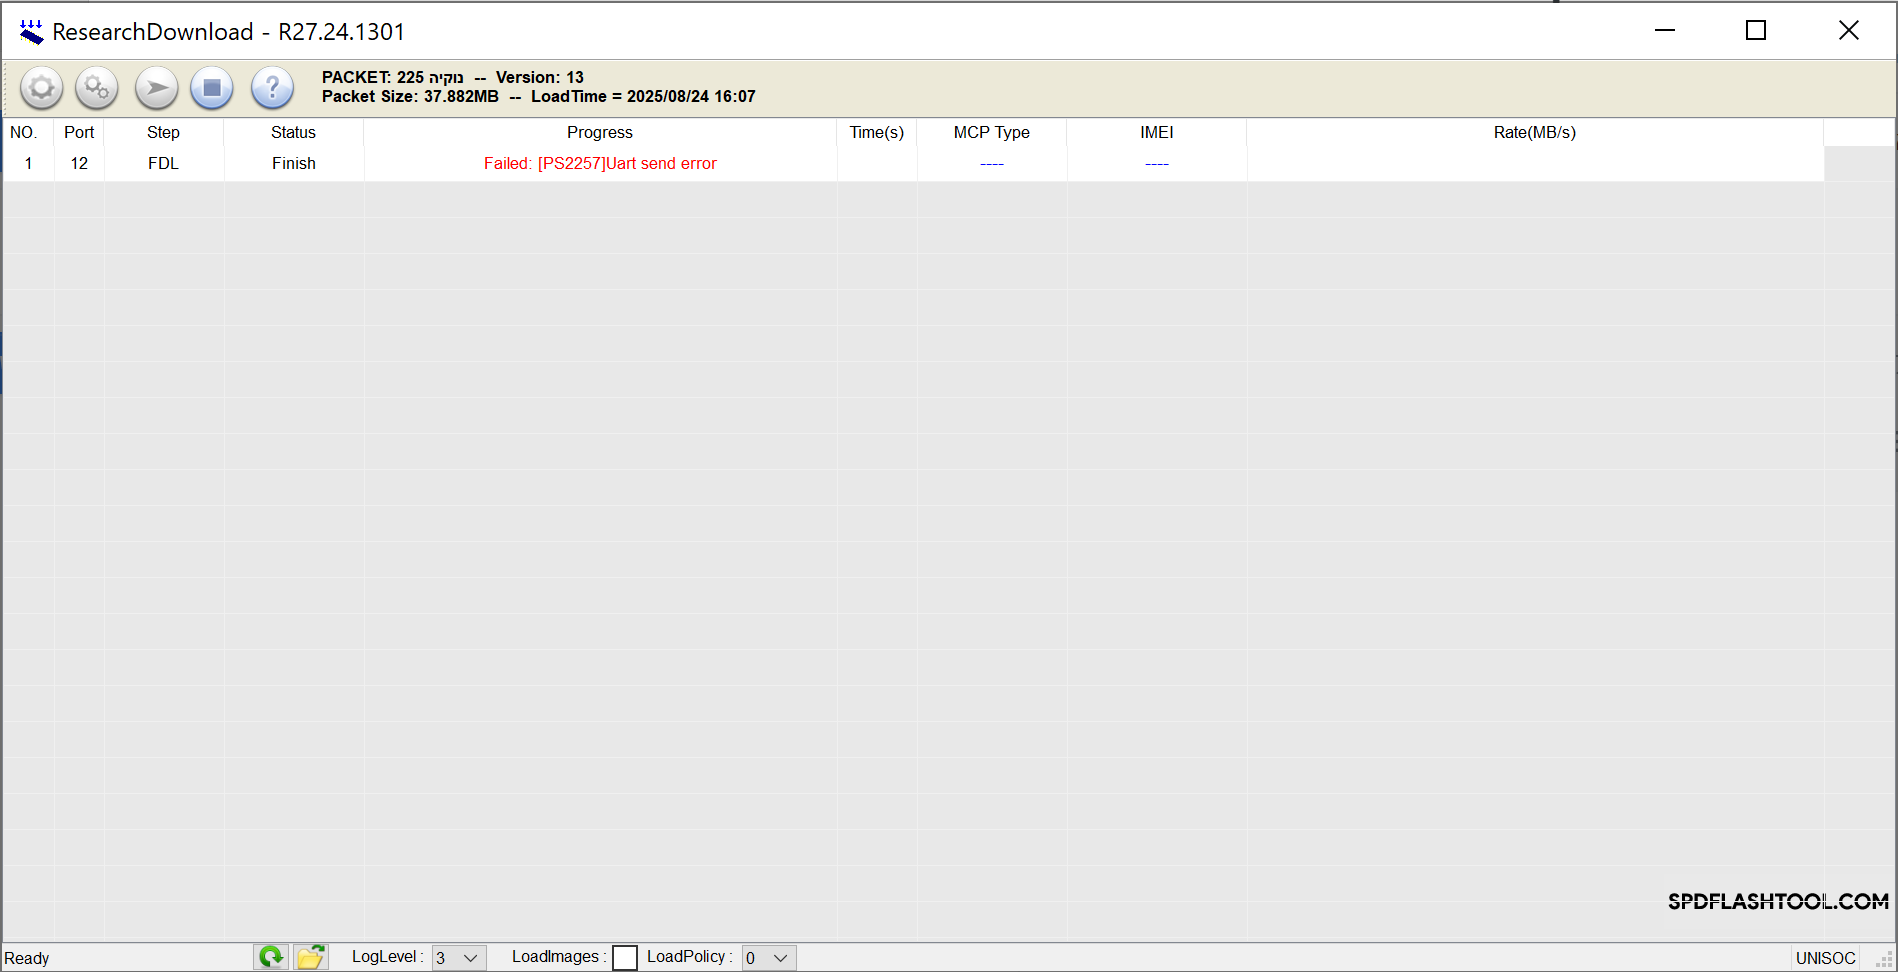Click the ResearchDownload app icon in title bar
The image size is (1898, 972).
tap(31, 32)
